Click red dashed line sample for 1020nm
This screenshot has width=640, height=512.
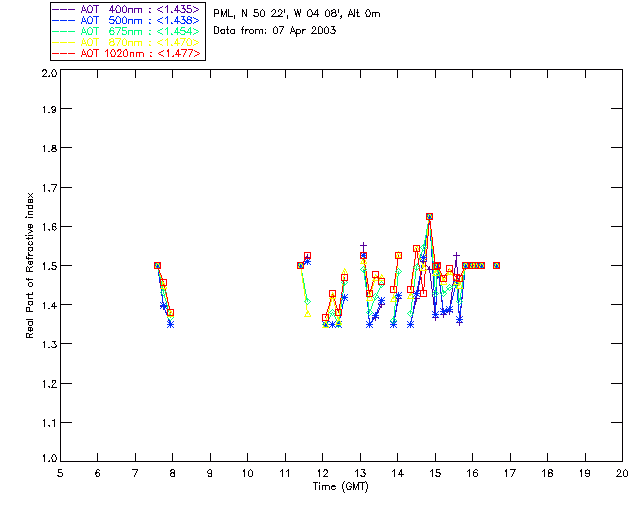click(x=64, y=53)
